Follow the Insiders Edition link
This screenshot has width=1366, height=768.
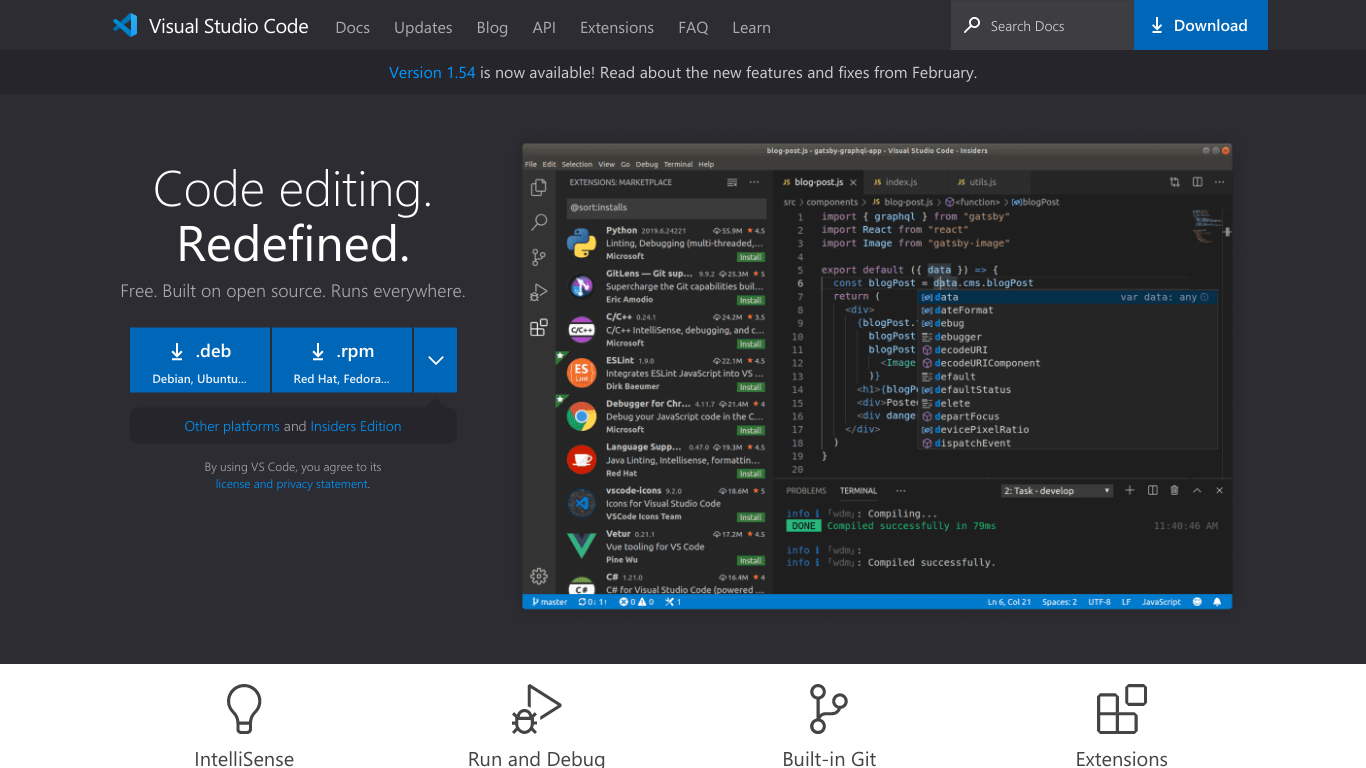click(356, 426)
